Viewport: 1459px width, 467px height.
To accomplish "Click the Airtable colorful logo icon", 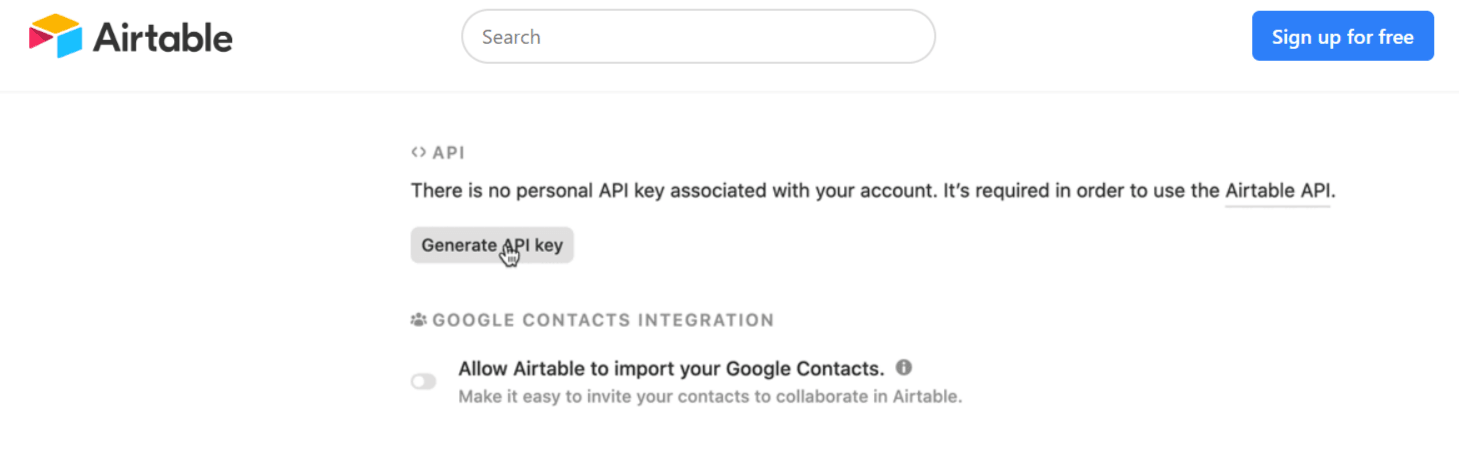I will coord(55,37).
